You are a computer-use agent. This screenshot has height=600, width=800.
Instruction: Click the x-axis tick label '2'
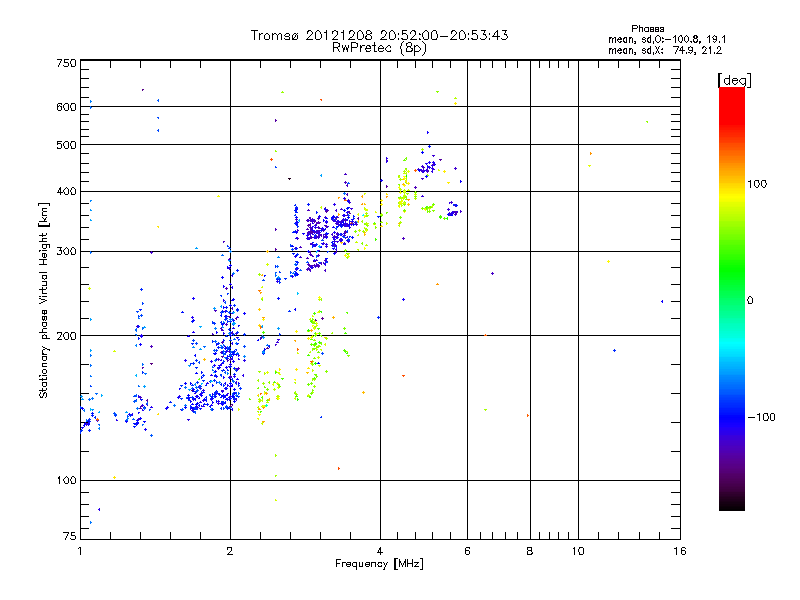pyautogui.click(x=230, y=551)
